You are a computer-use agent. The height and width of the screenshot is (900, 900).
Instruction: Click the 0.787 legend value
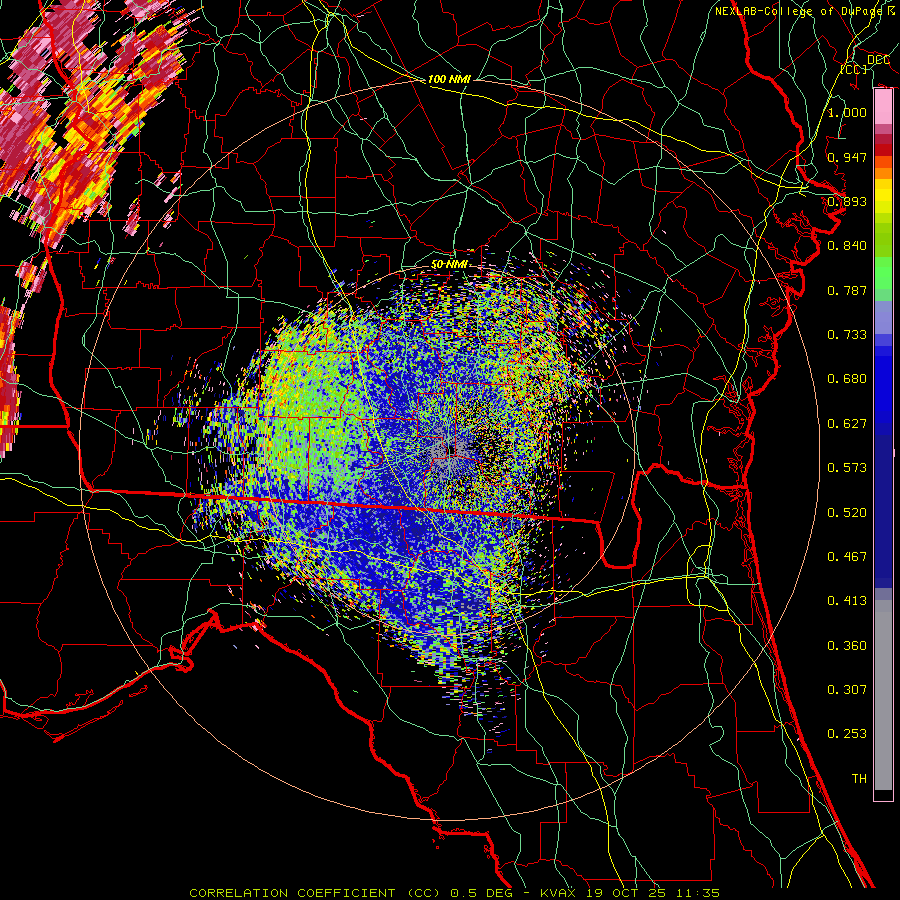tap(847, 290)
